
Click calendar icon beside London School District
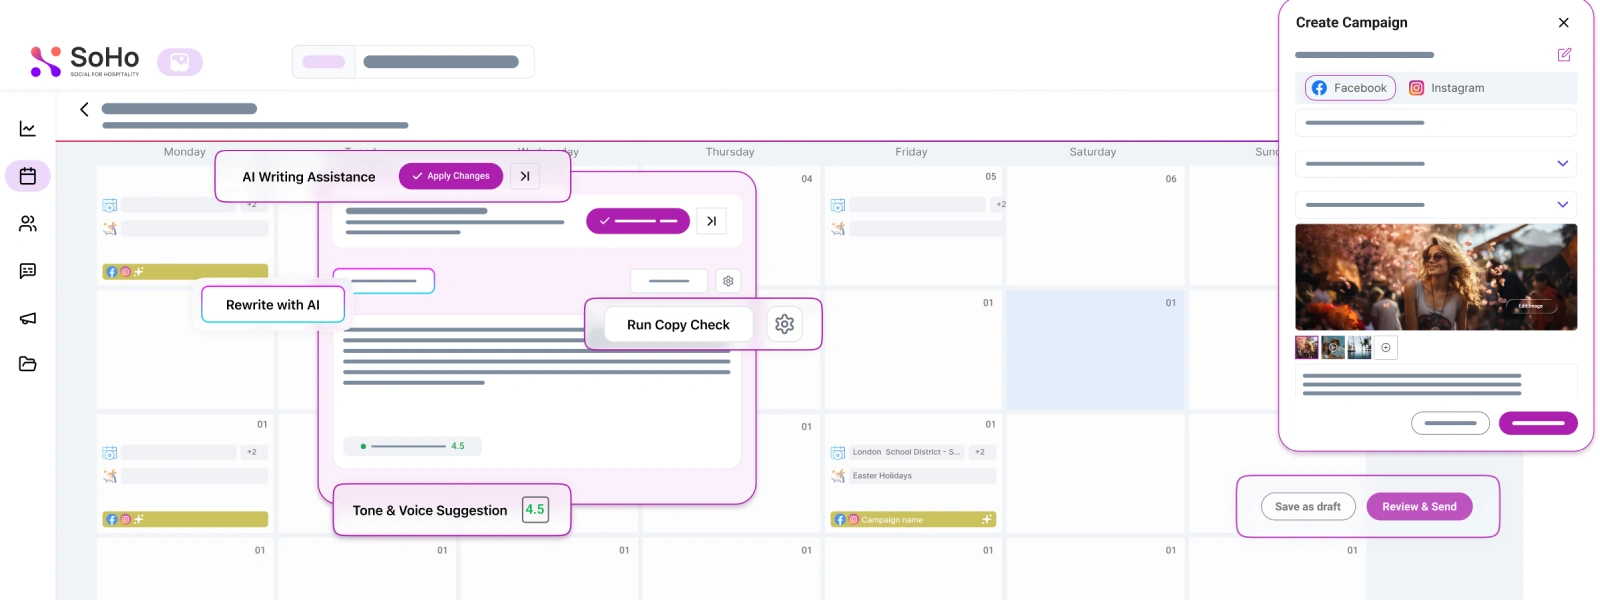tap(838, 452)
